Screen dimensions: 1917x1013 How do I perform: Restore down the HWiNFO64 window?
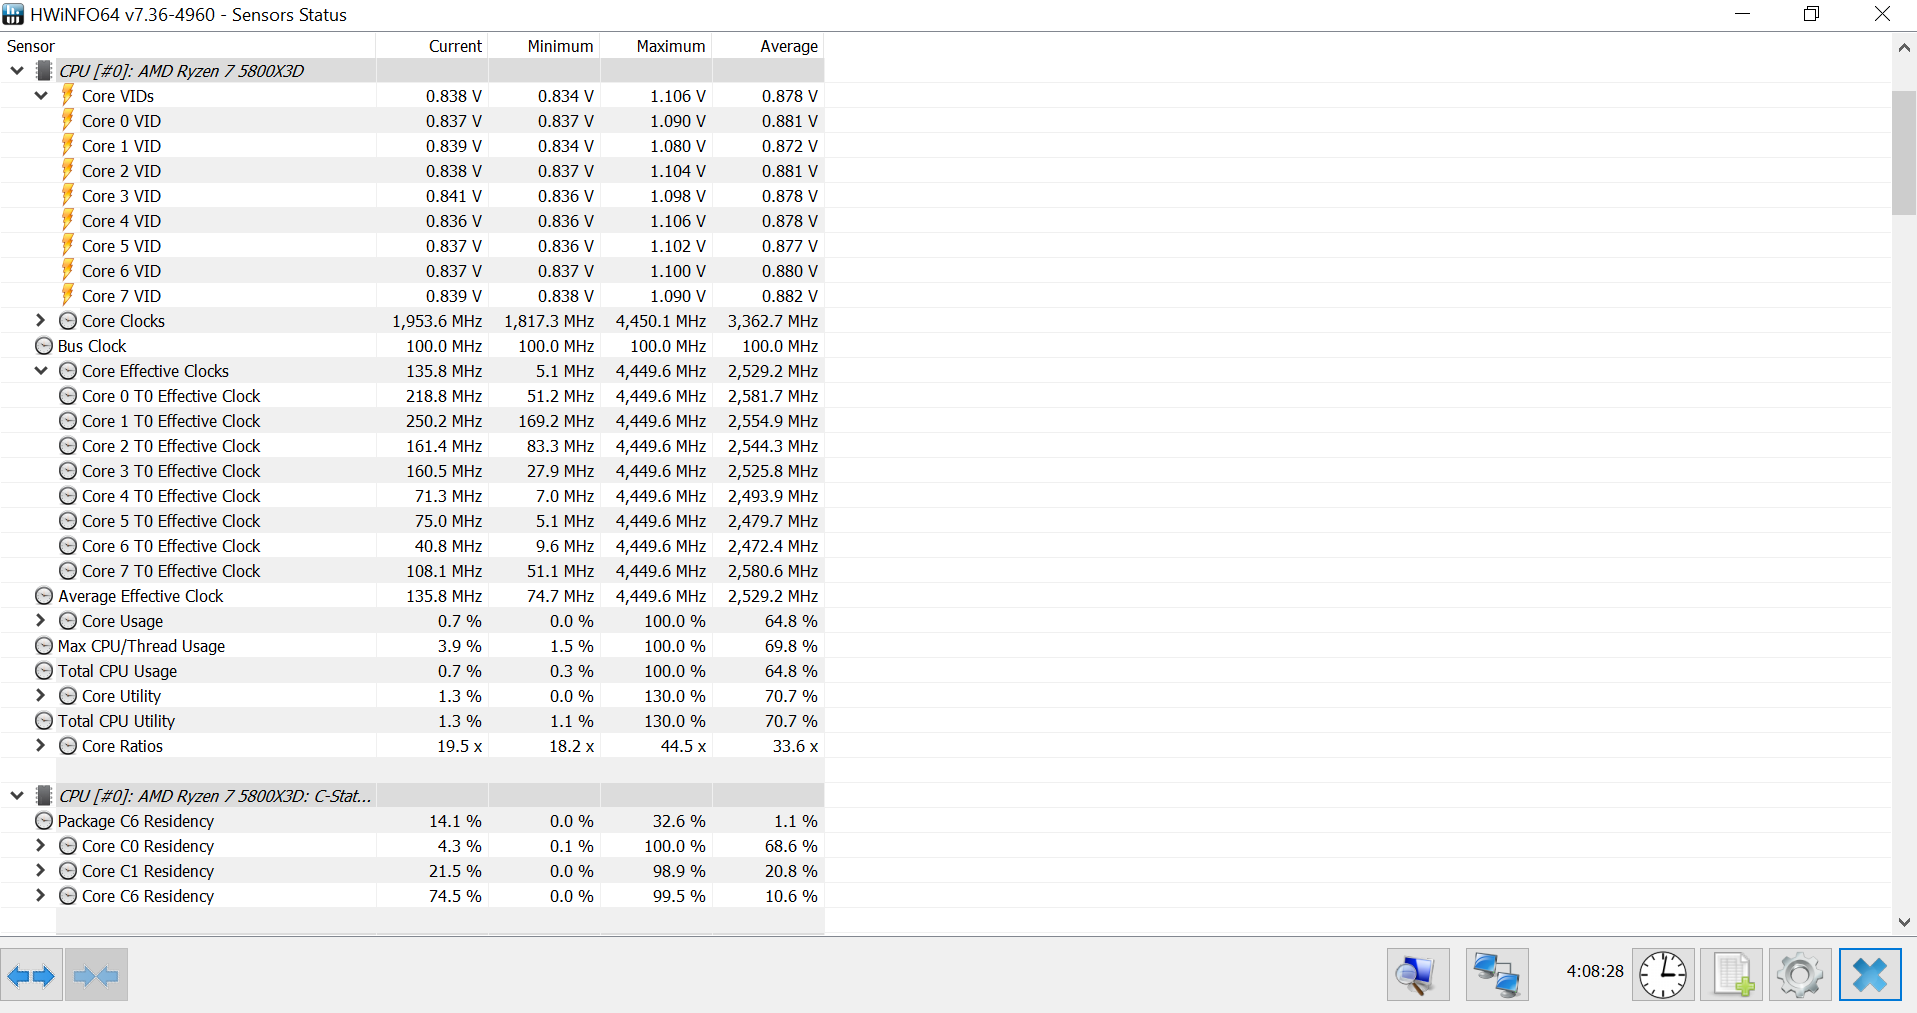click(1811, 14)
